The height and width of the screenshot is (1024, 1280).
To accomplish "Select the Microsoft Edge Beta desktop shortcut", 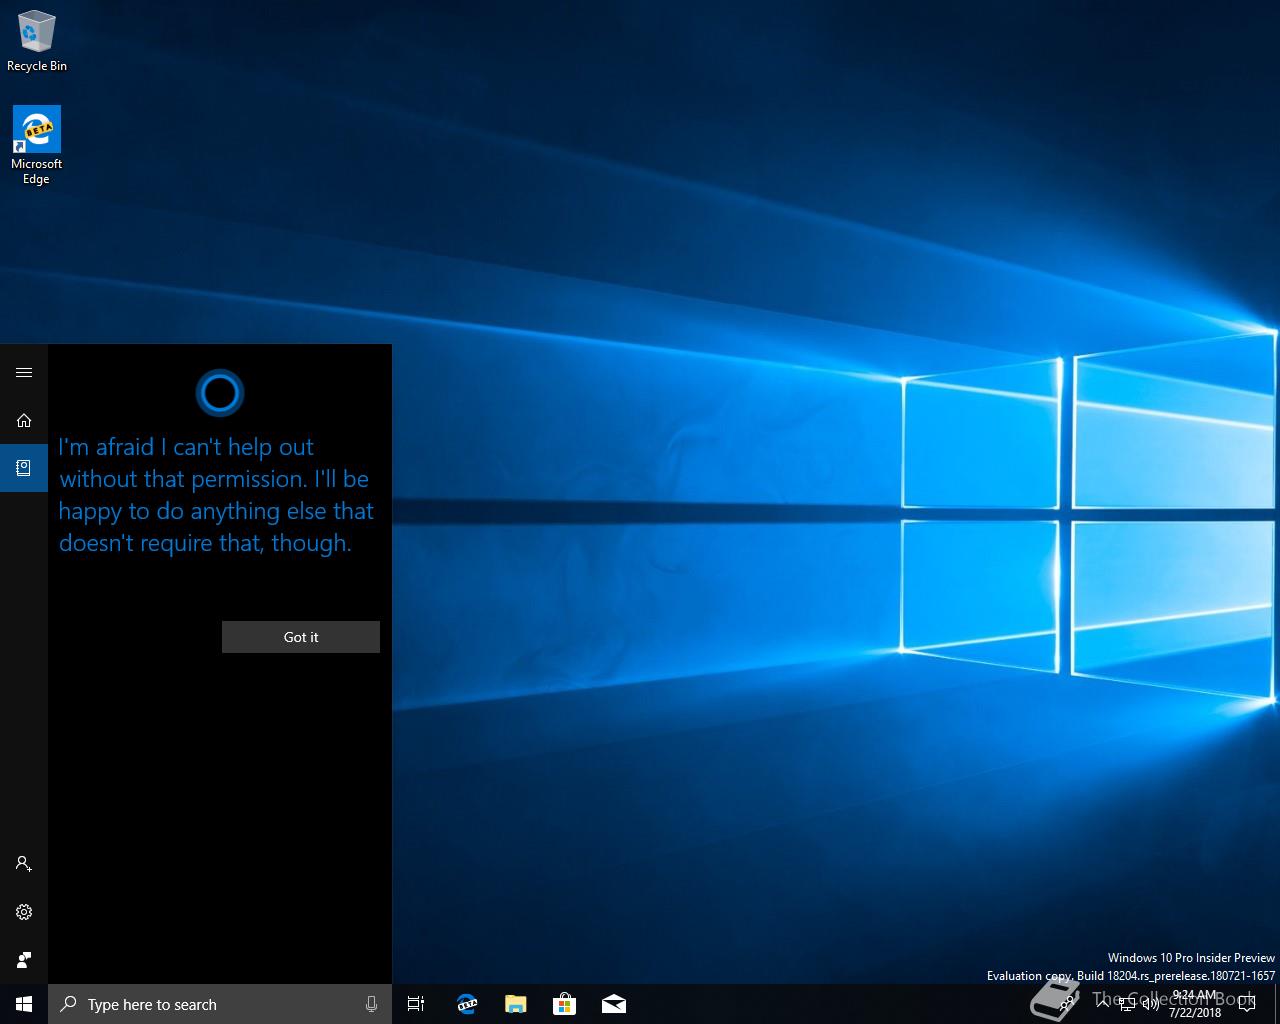I will [x=37, y=145].
